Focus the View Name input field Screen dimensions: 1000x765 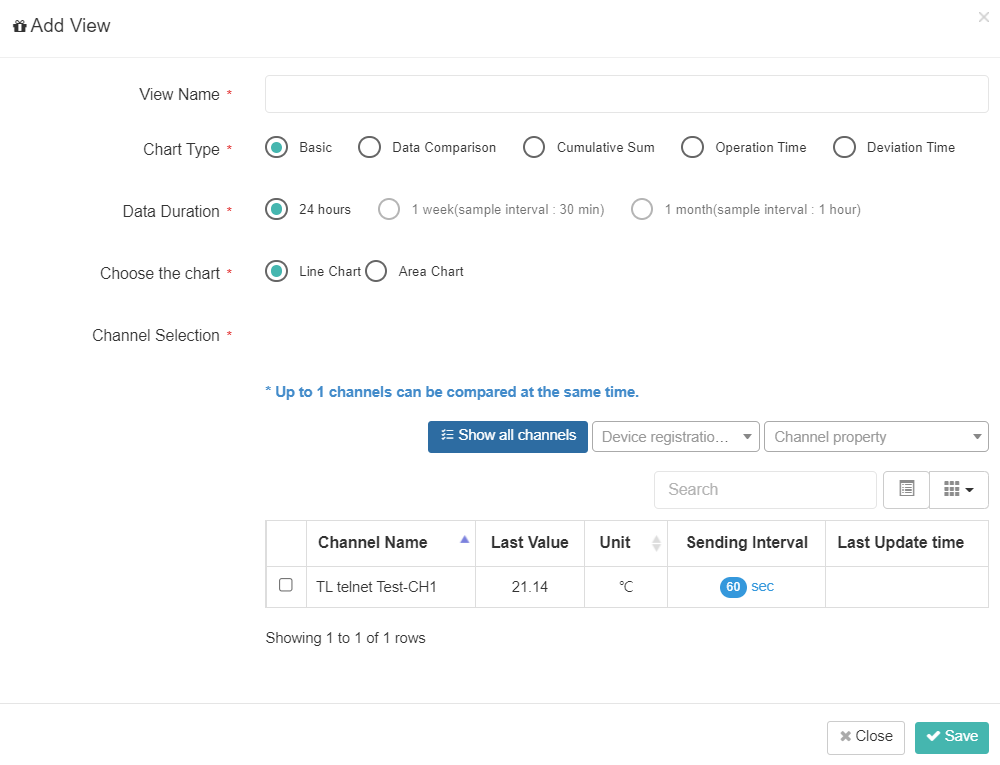626,94
